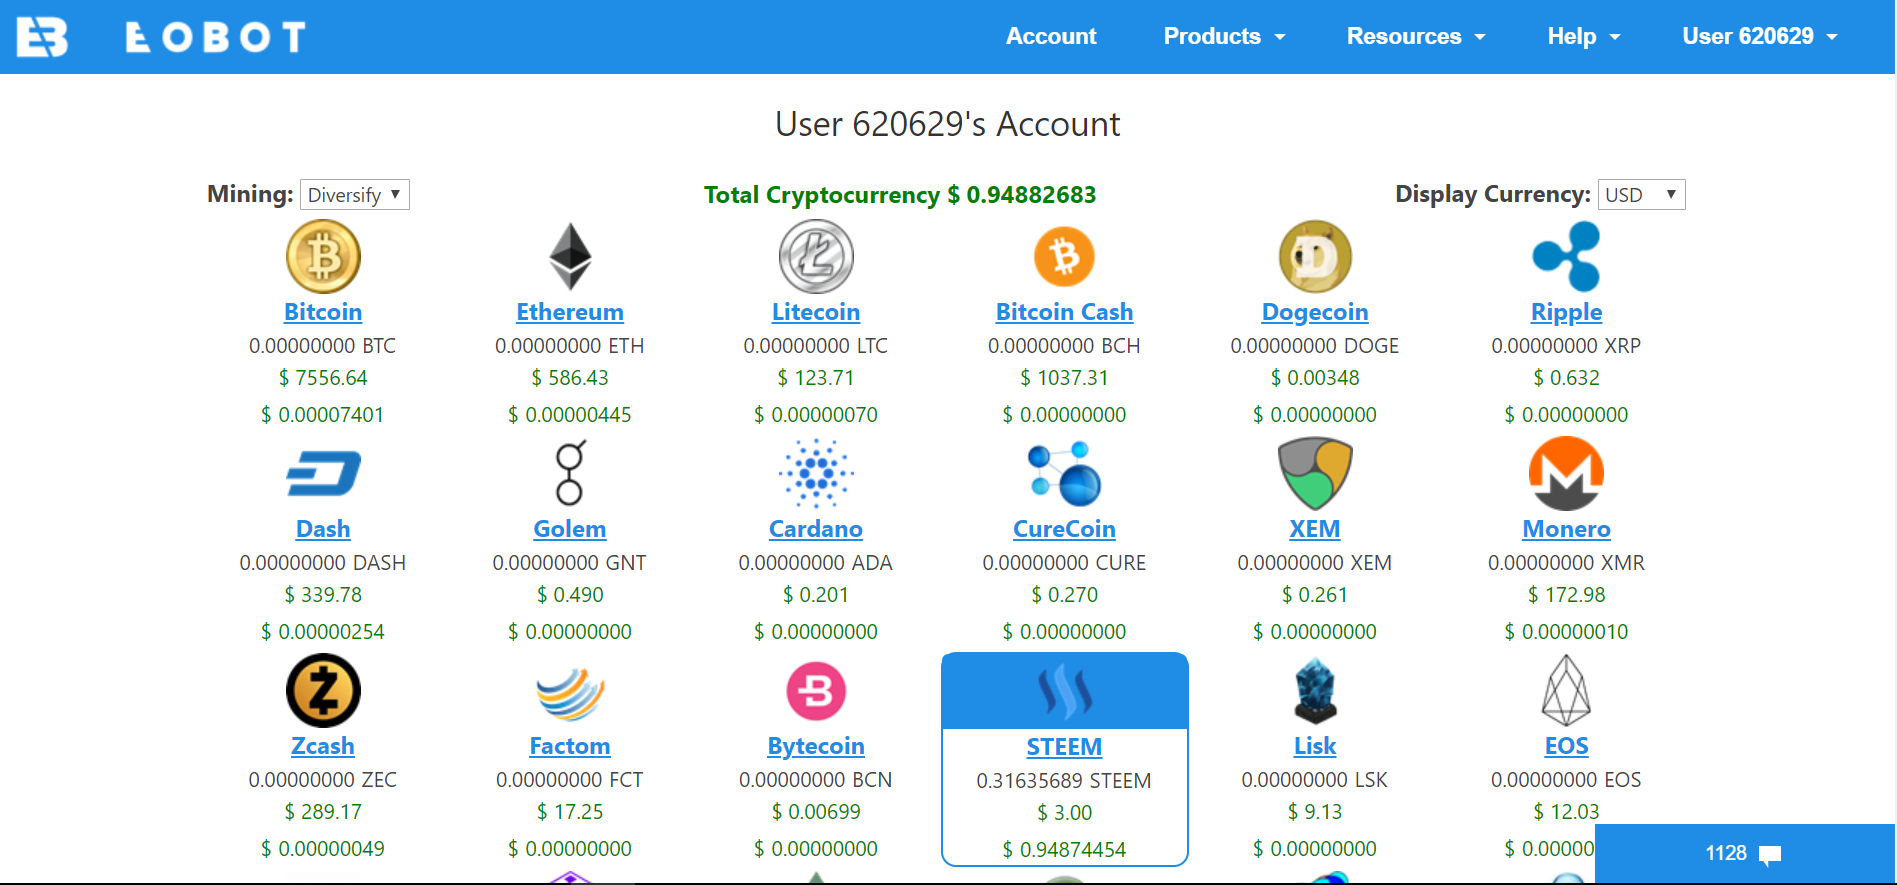This screenshot has width=1897, height=885.
Task: Open the XEM link
Action: click(1315, 529)
